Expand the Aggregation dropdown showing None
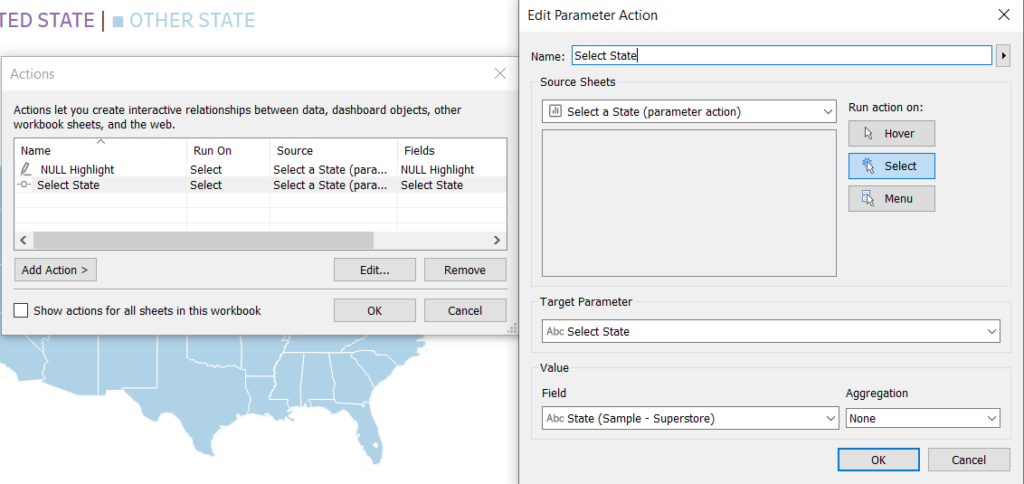Image resolution: width=1024 pixels, height=484 pixels. (x=923, y=418)
